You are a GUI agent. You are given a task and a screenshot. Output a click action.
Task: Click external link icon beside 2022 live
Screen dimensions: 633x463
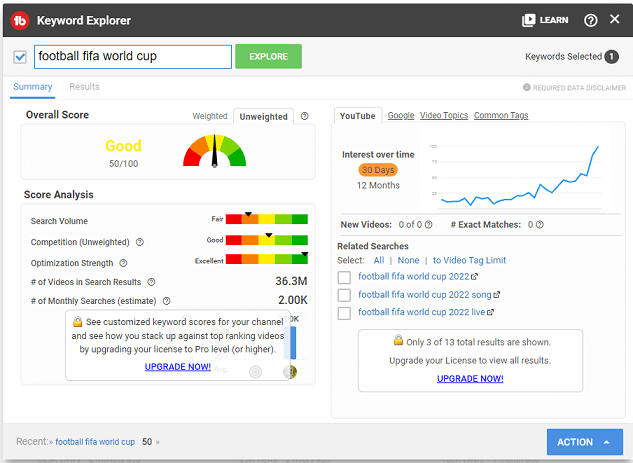[x=490, y=312]
